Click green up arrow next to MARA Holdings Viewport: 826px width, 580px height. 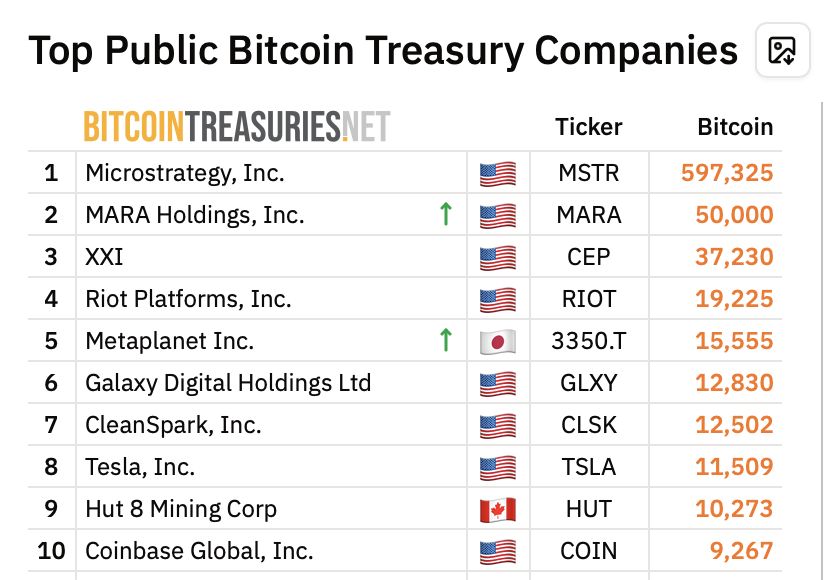pyautogui.click(x=446, y=214)
